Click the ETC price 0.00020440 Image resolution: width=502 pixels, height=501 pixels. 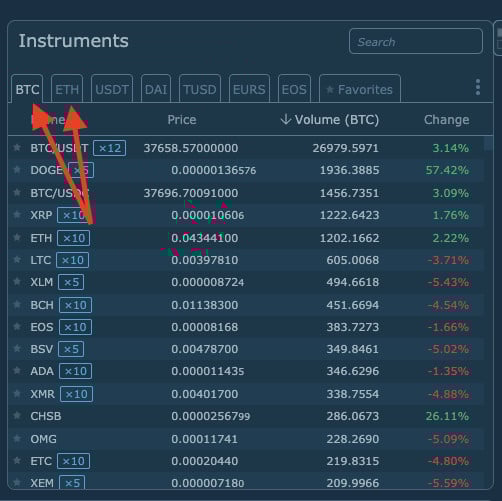(x=205, y=461)
